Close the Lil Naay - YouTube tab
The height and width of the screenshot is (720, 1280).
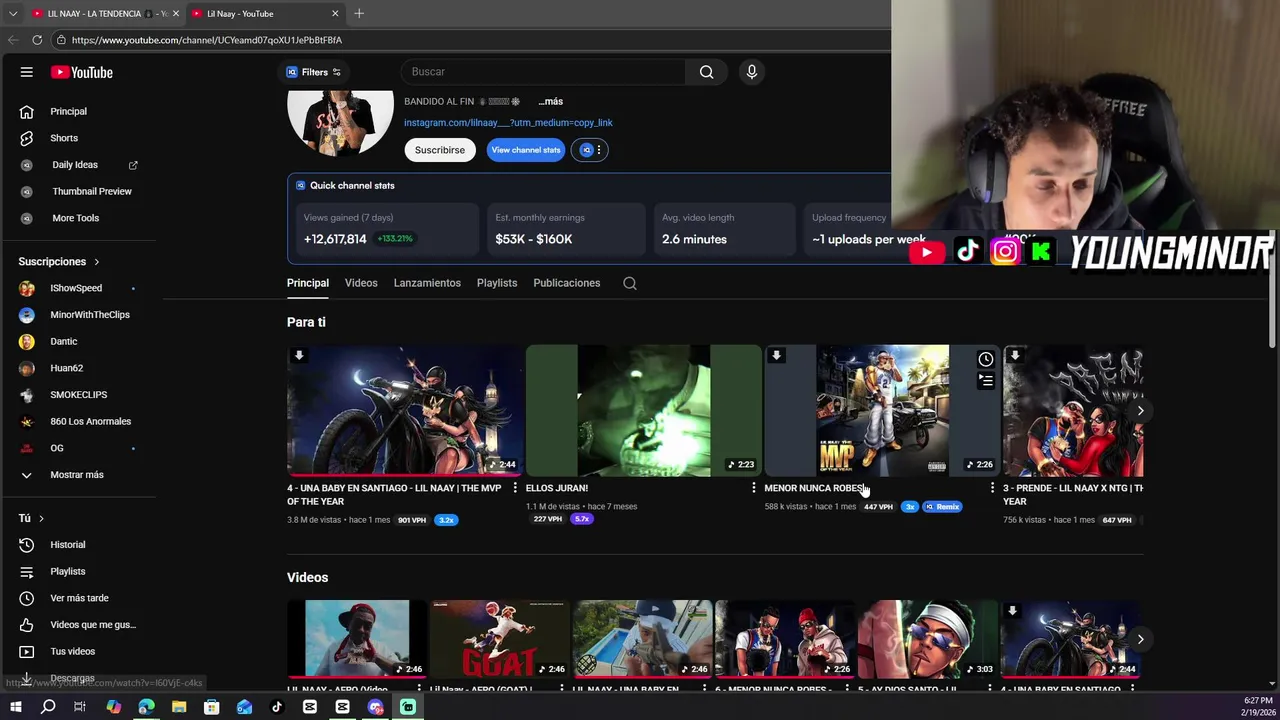click(x=335, y=13)
